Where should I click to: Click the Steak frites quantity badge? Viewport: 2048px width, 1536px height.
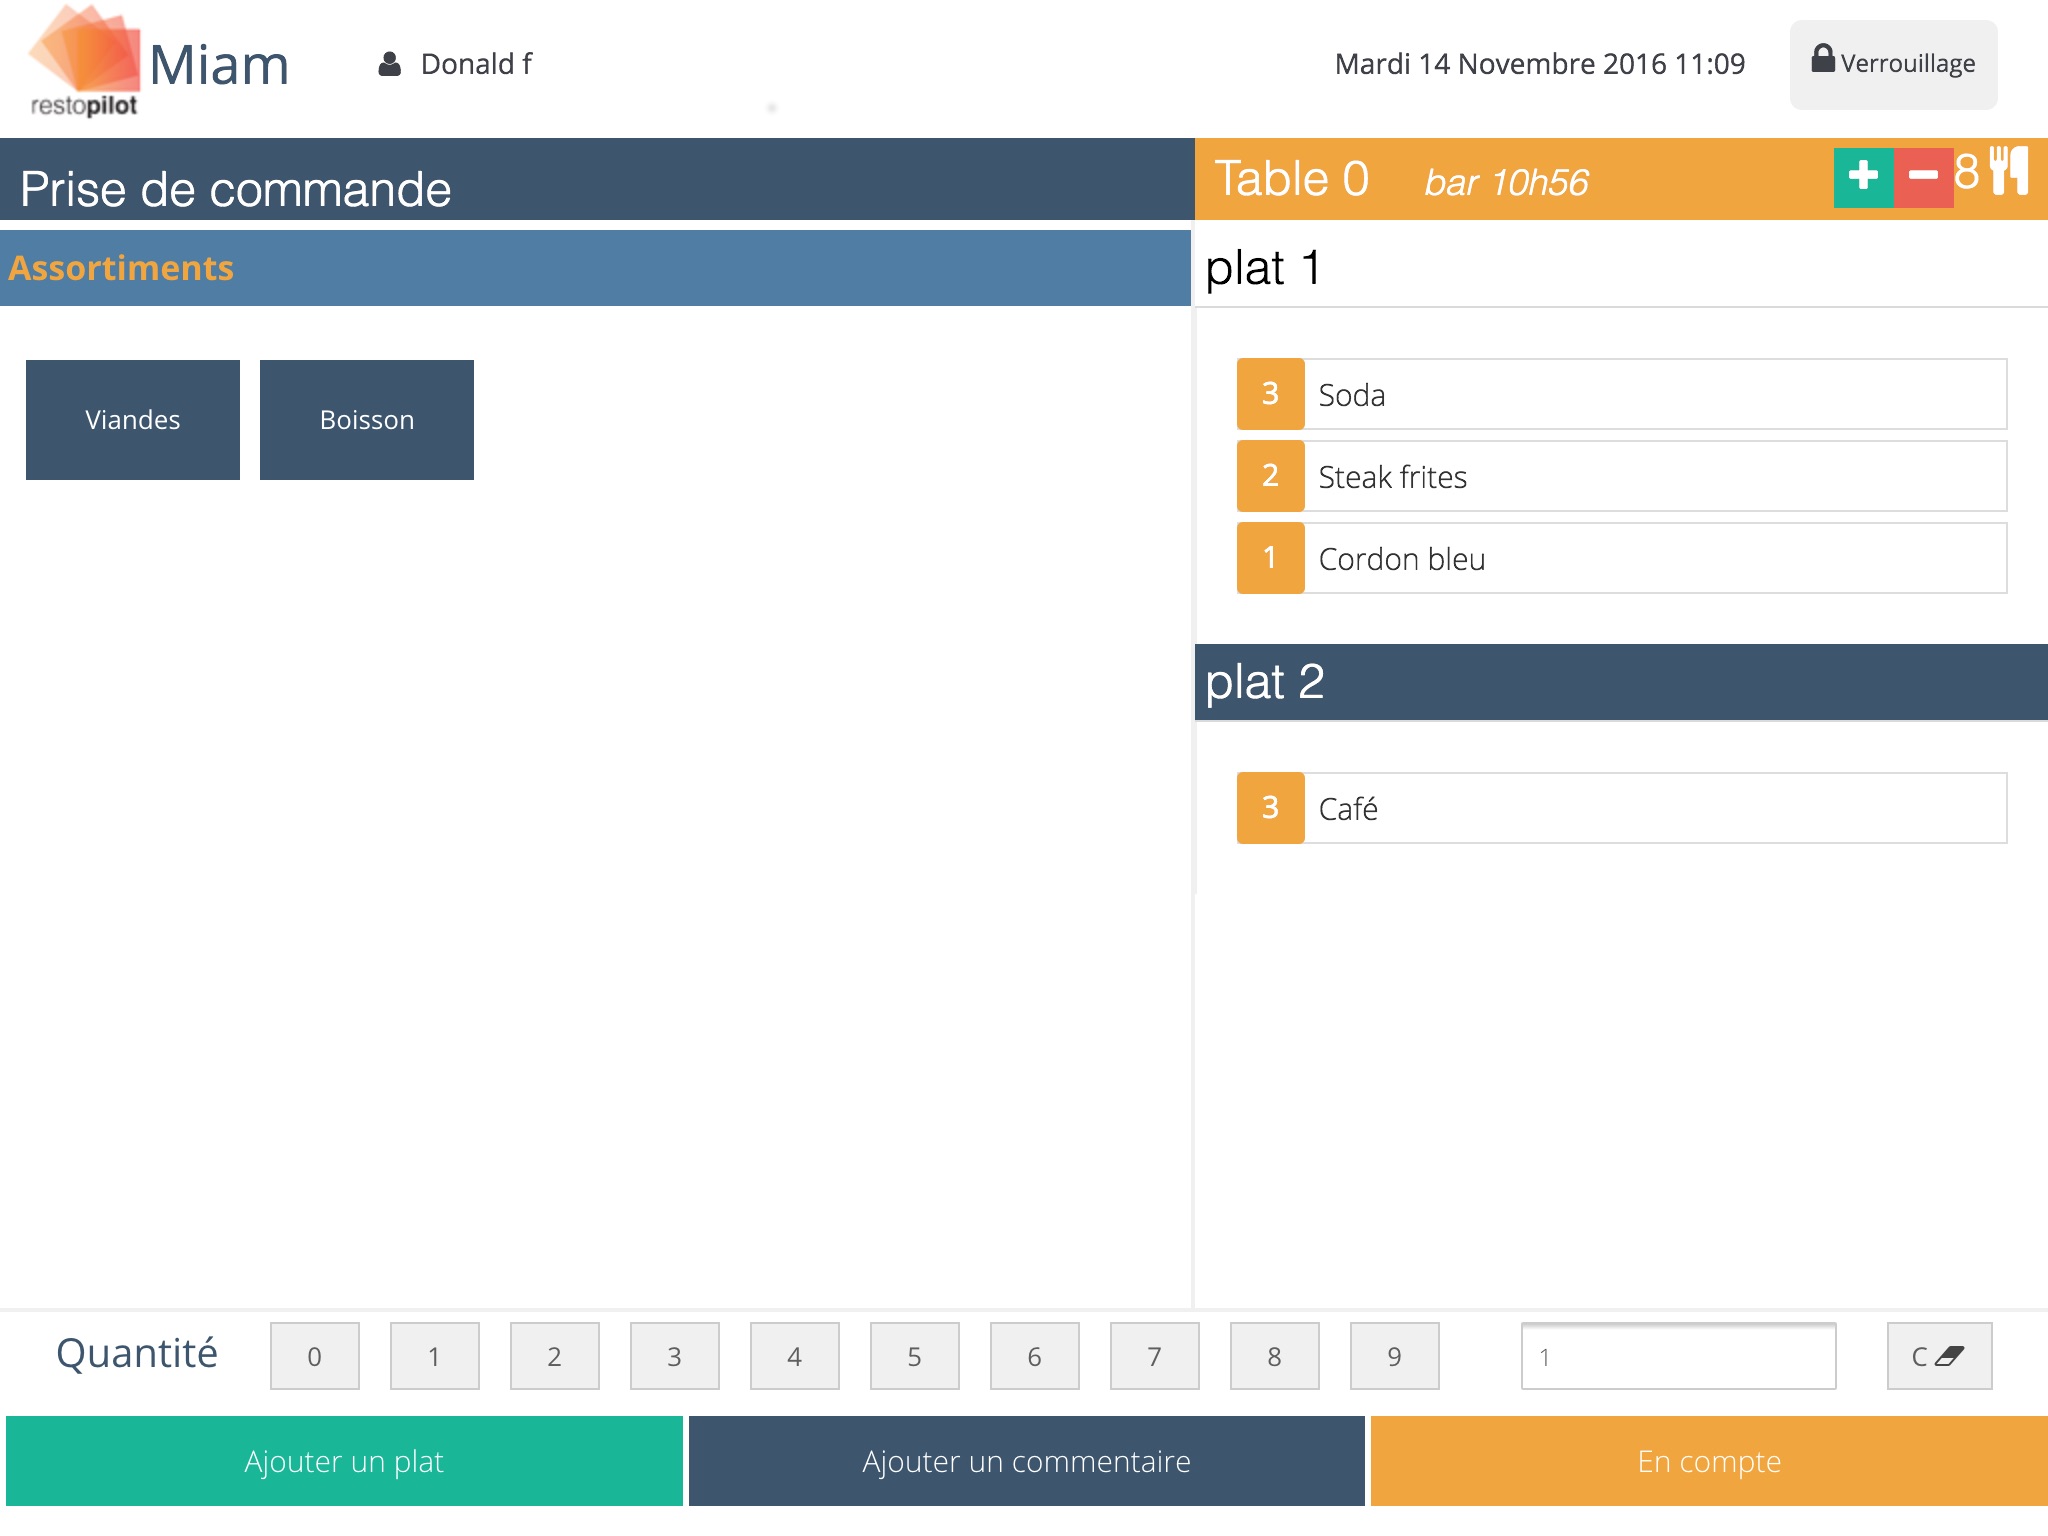pos(1270,476)
